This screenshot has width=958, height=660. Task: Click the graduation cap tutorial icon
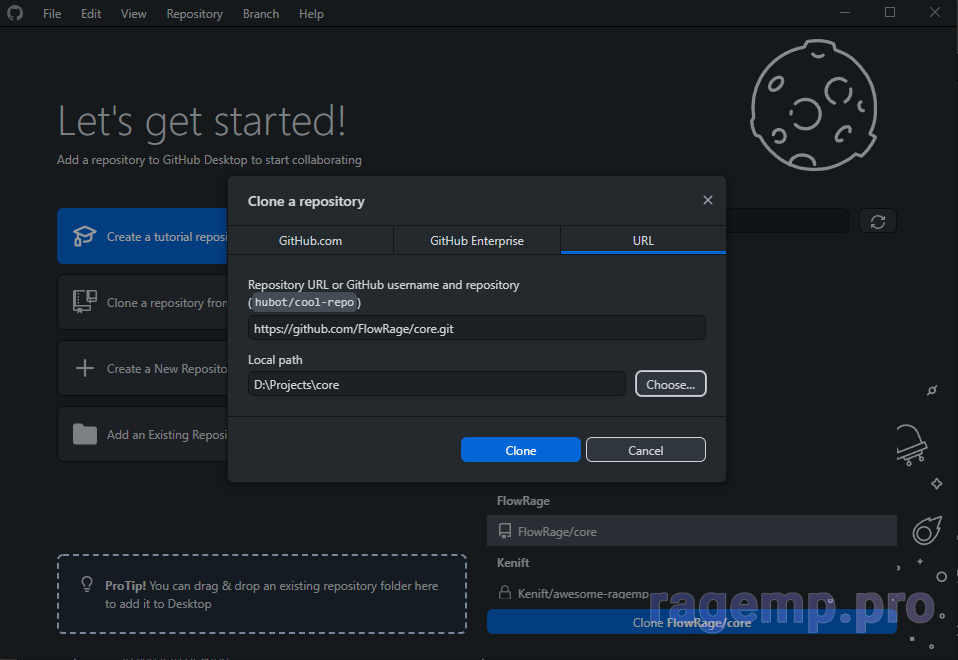[x=84, y=236]
